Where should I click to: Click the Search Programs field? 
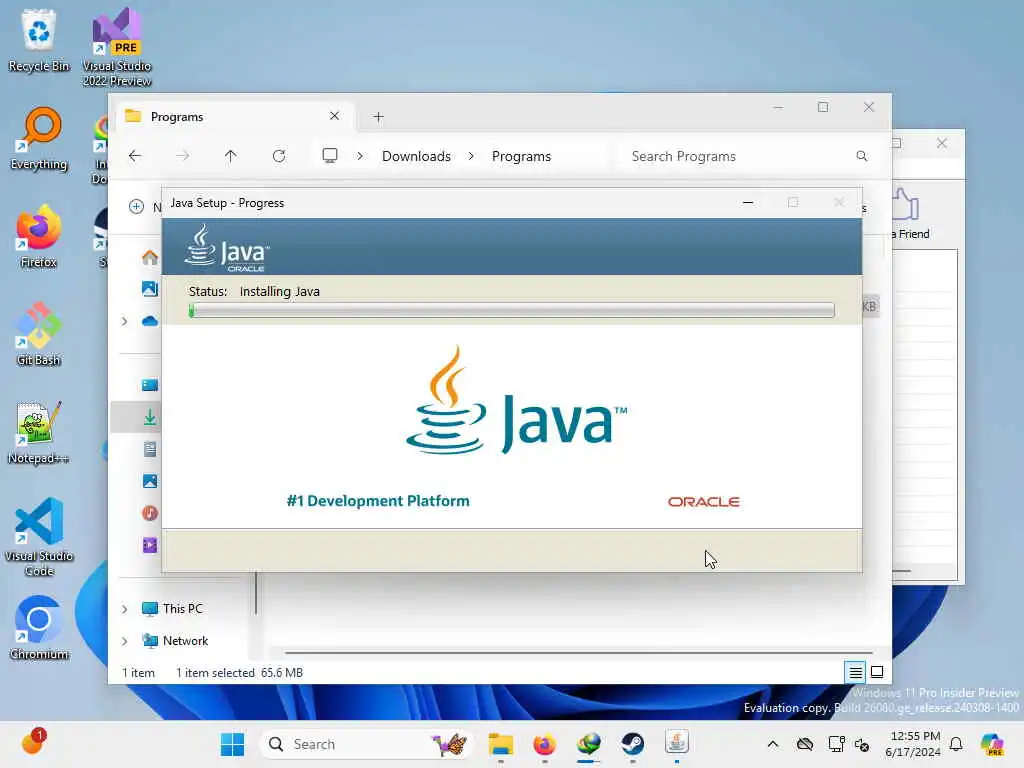748,156
